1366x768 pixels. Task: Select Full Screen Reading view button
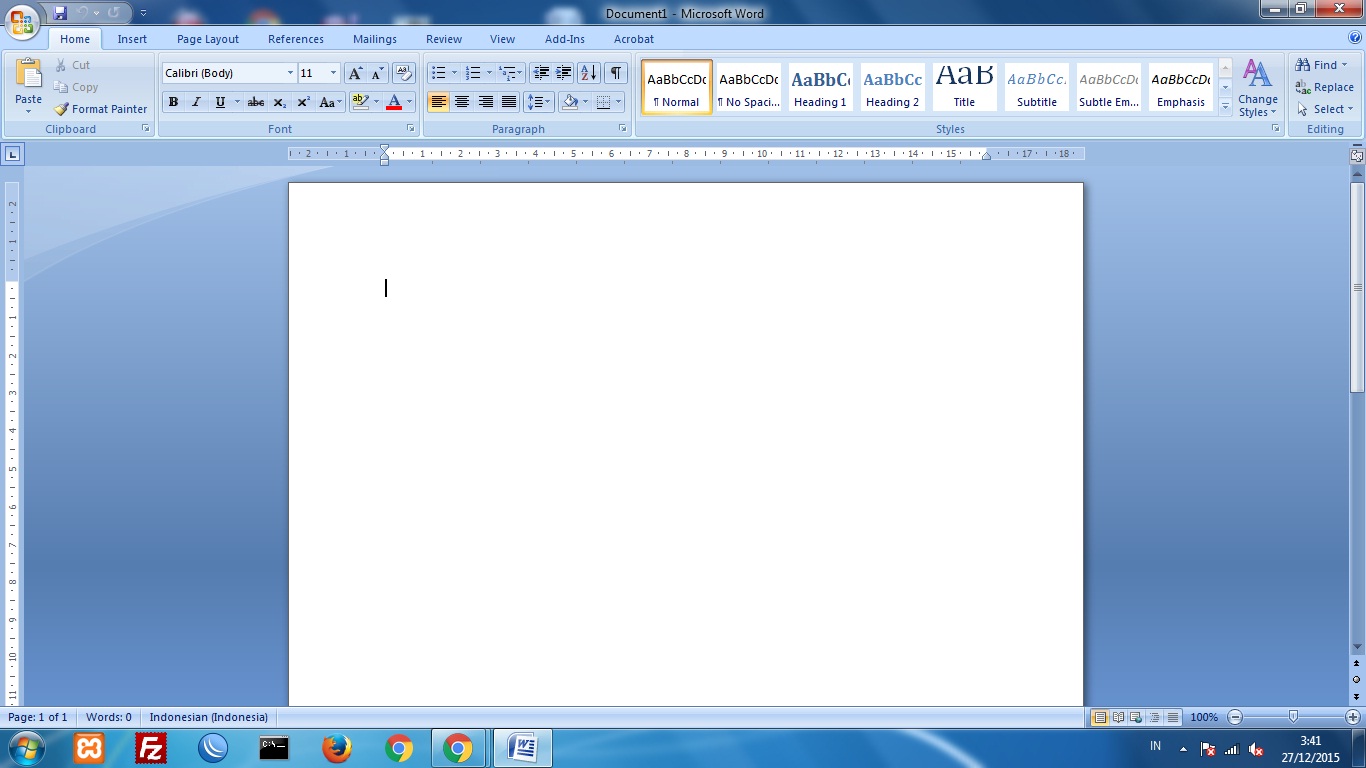[1118, 717]
